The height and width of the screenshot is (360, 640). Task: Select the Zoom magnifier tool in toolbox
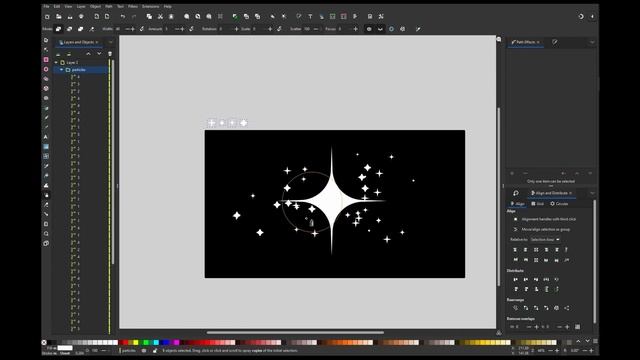(46, 233)
